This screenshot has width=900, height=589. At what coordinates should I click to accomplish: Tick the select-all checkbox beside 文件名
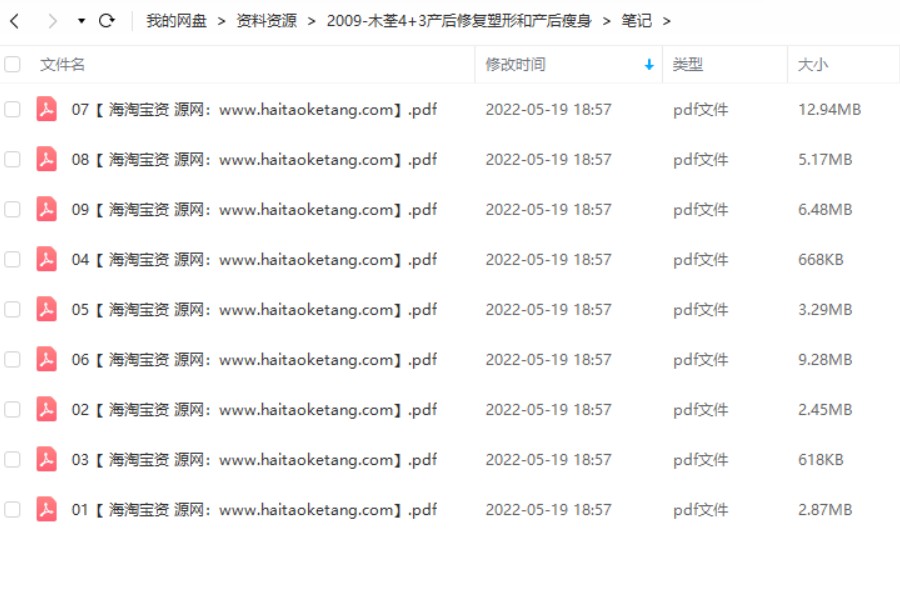(x=12, y=64)
